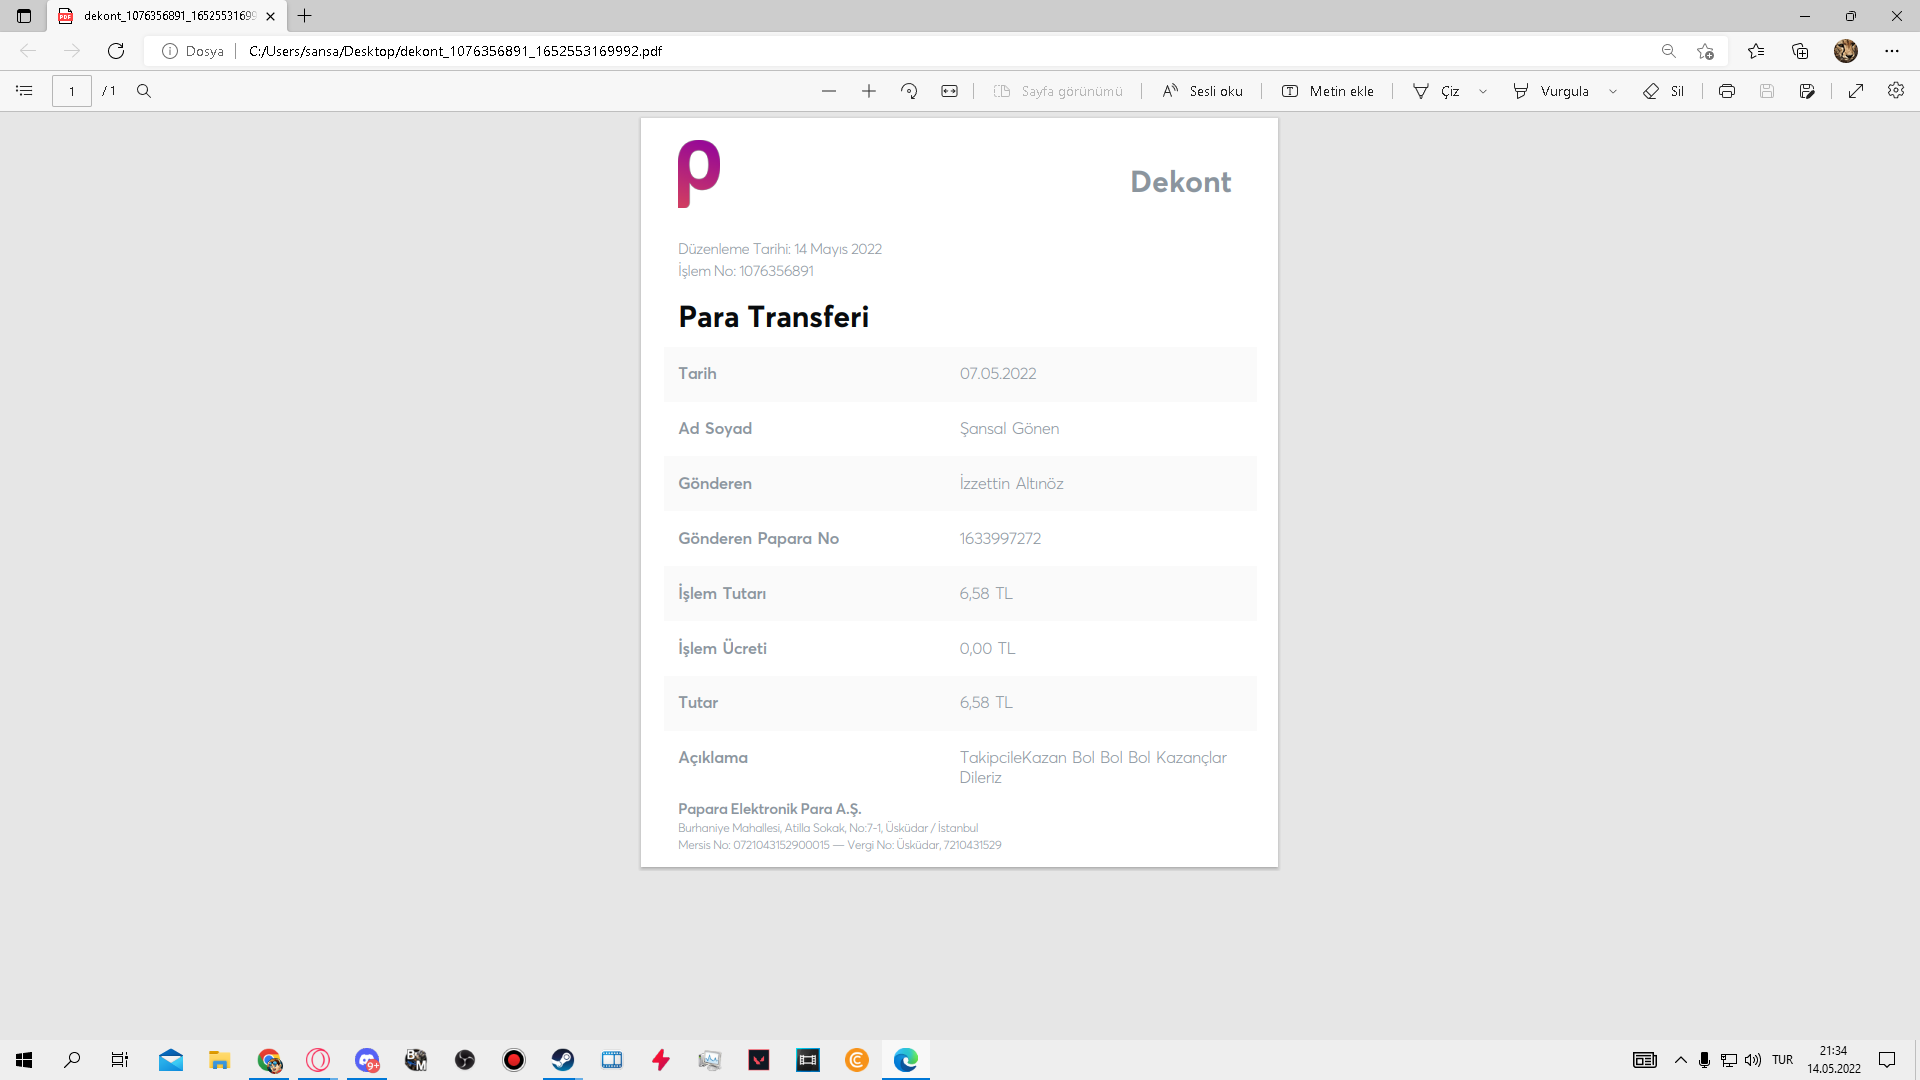Select the Sil eraser tool

[x=1664, y=91]
